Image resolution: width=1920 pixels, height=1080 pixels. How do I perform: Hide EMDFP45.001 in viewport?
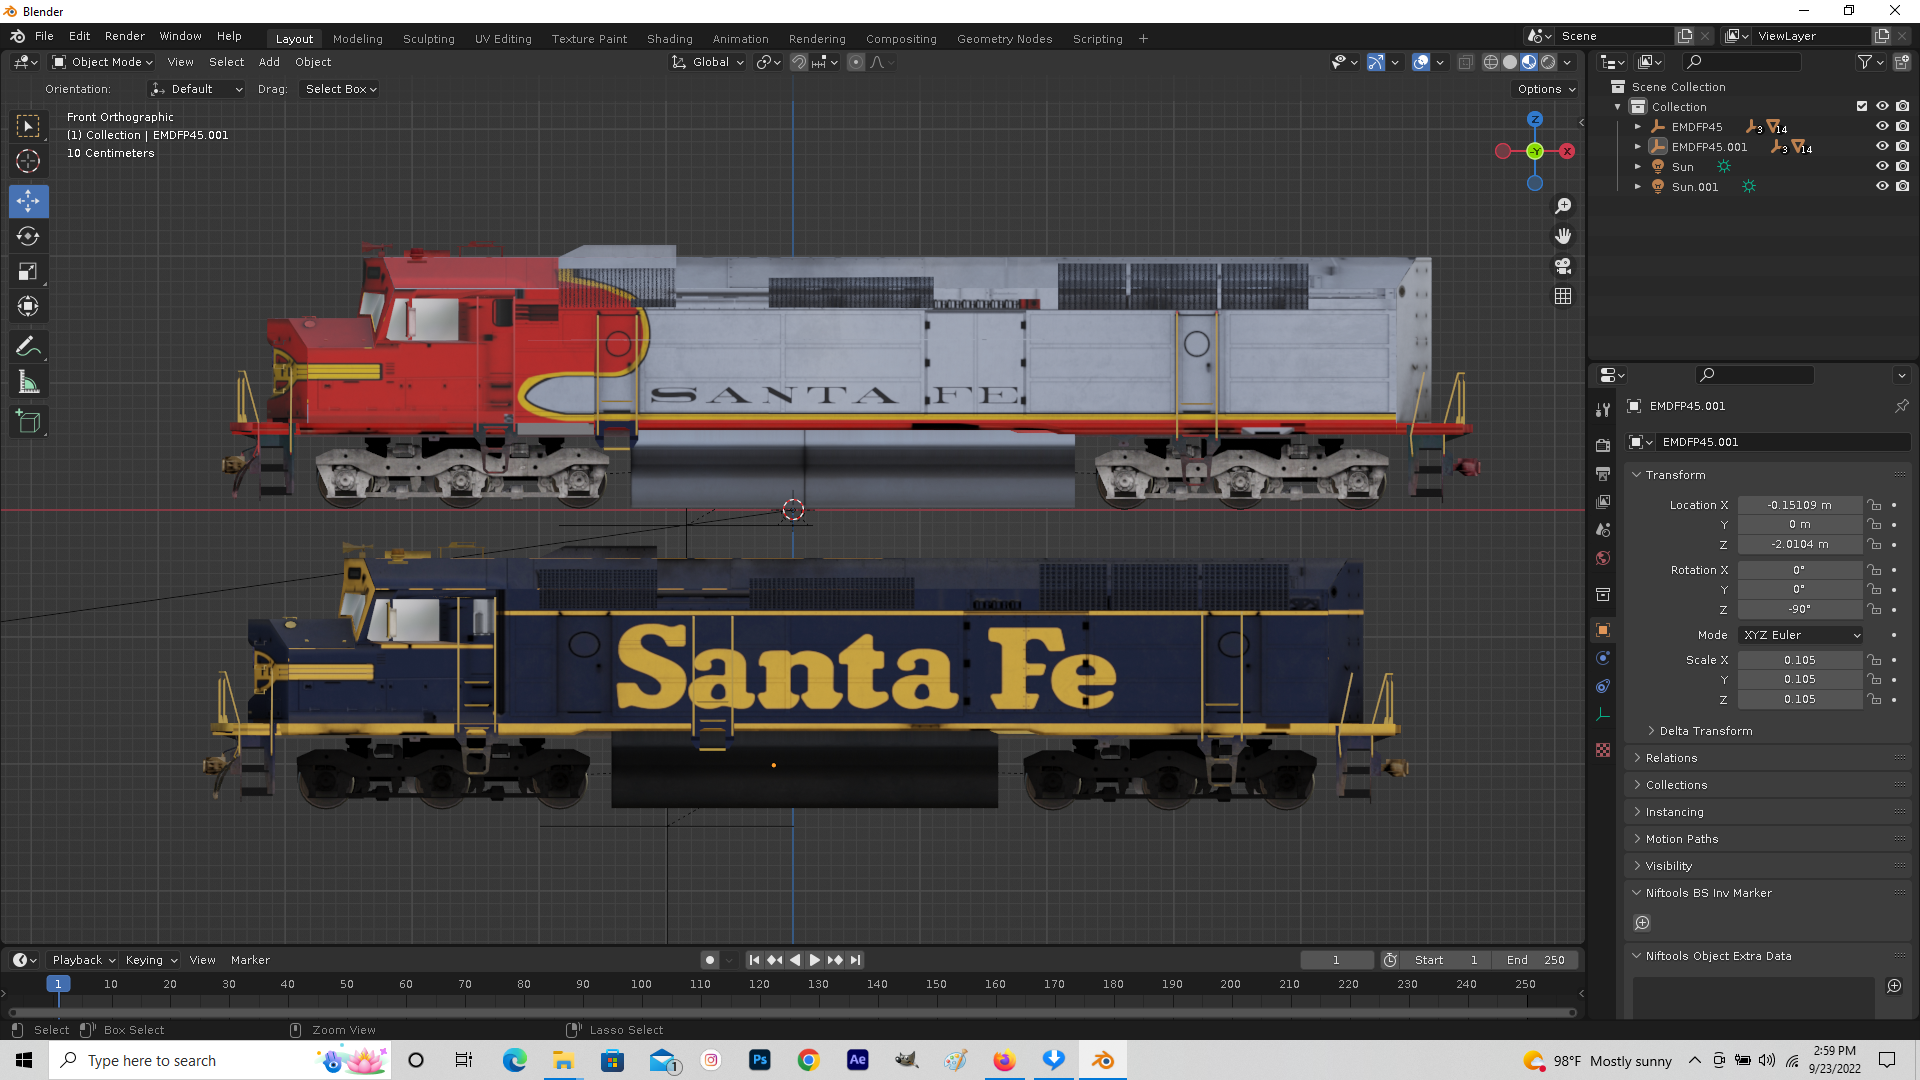(1882, 146)
